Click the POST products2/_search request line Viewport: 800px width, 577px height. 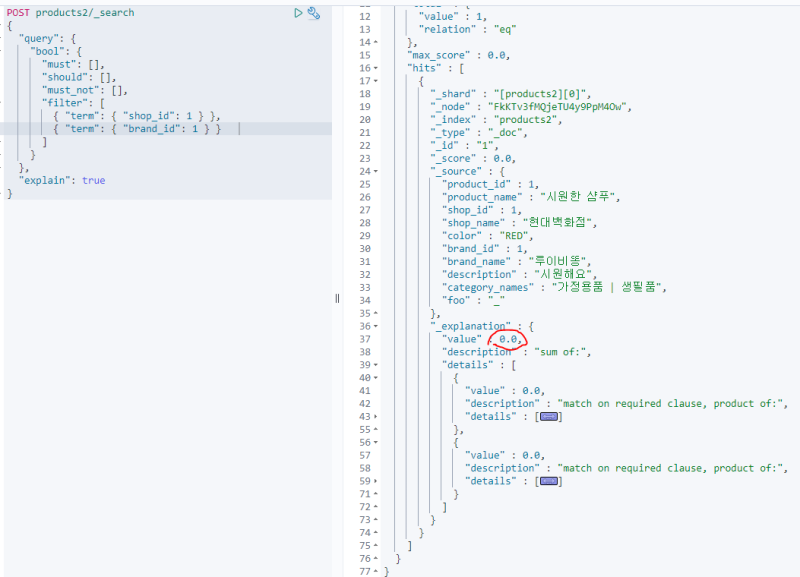click(70, 13)
